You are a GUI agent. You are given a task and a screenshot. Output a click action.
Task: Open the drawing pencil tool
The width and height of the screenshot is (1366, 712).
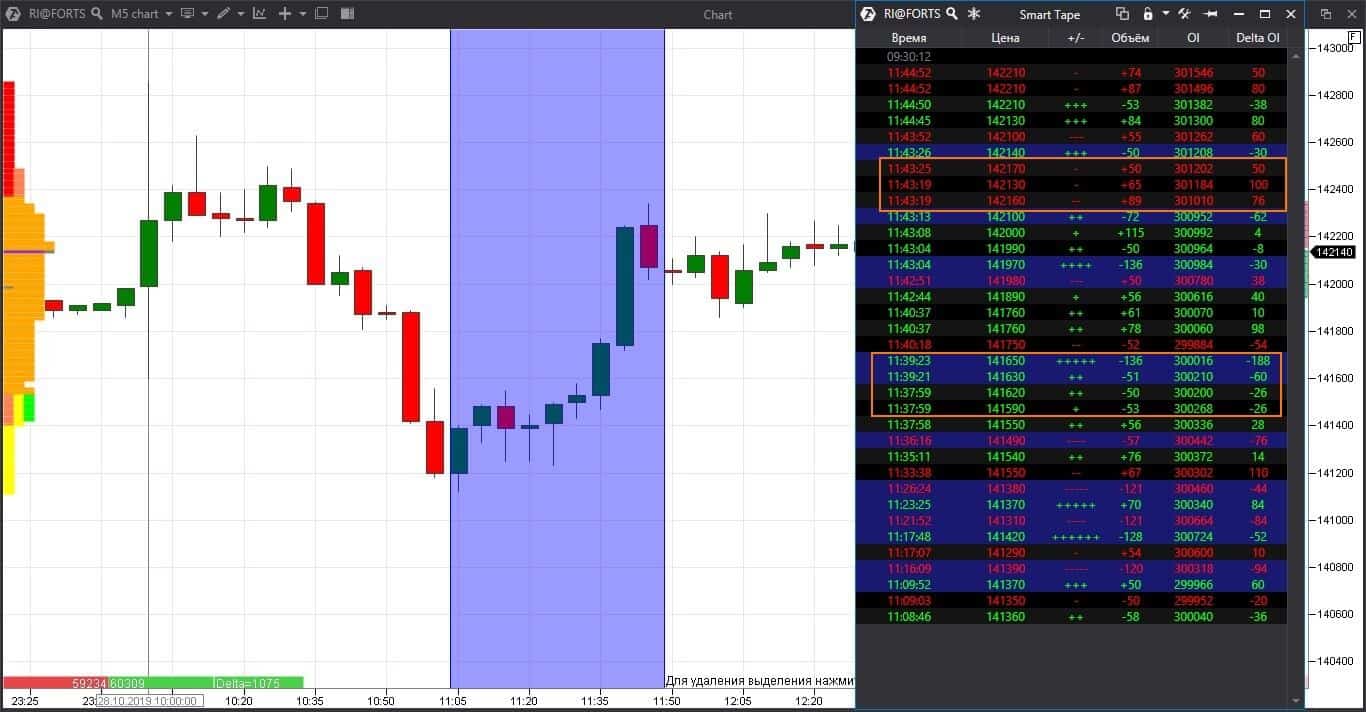(x=222, y=14)
